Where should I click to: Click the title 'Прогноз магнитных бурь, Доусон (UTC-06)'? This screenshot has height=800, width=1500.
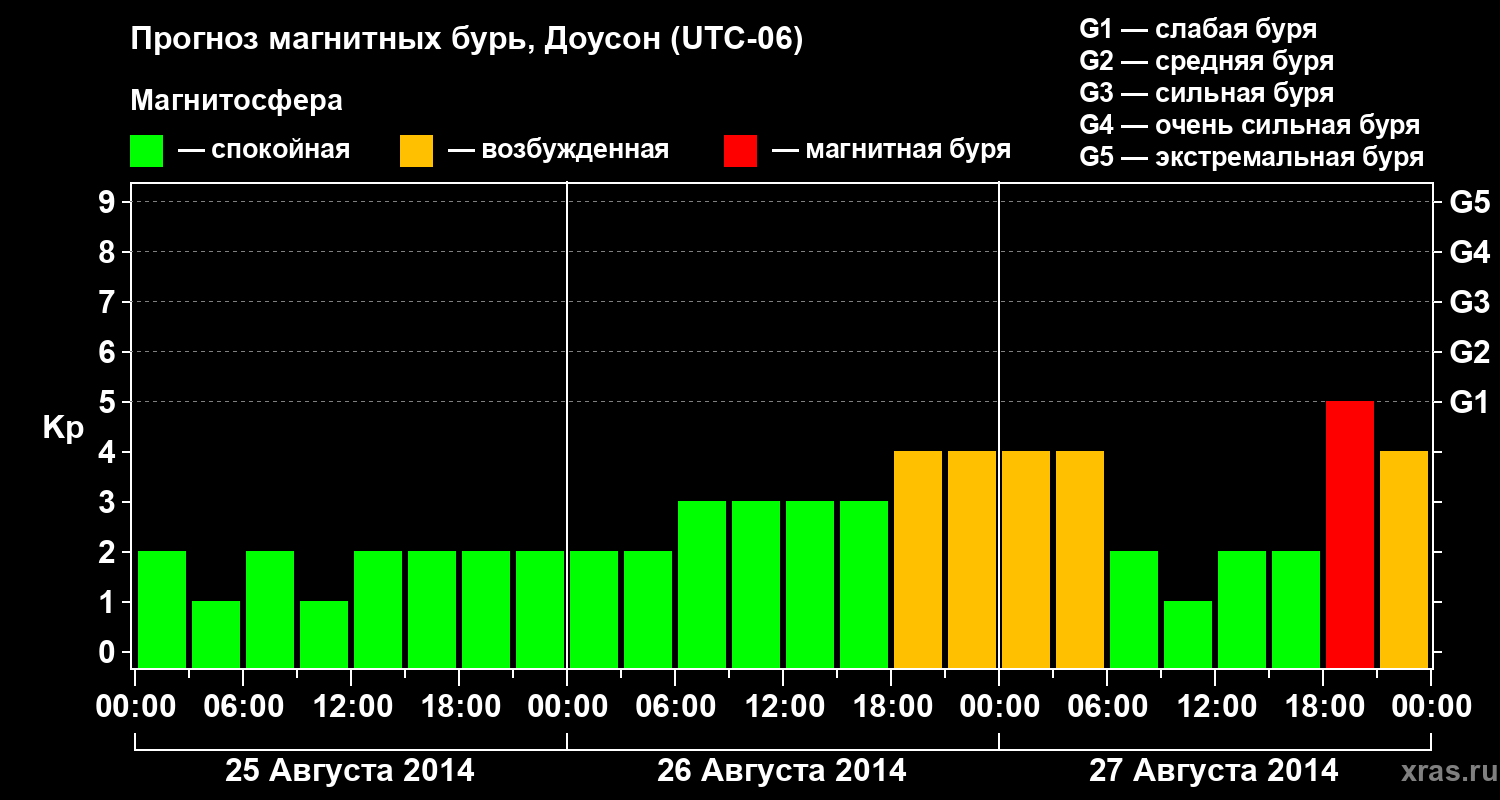(467, 41)
